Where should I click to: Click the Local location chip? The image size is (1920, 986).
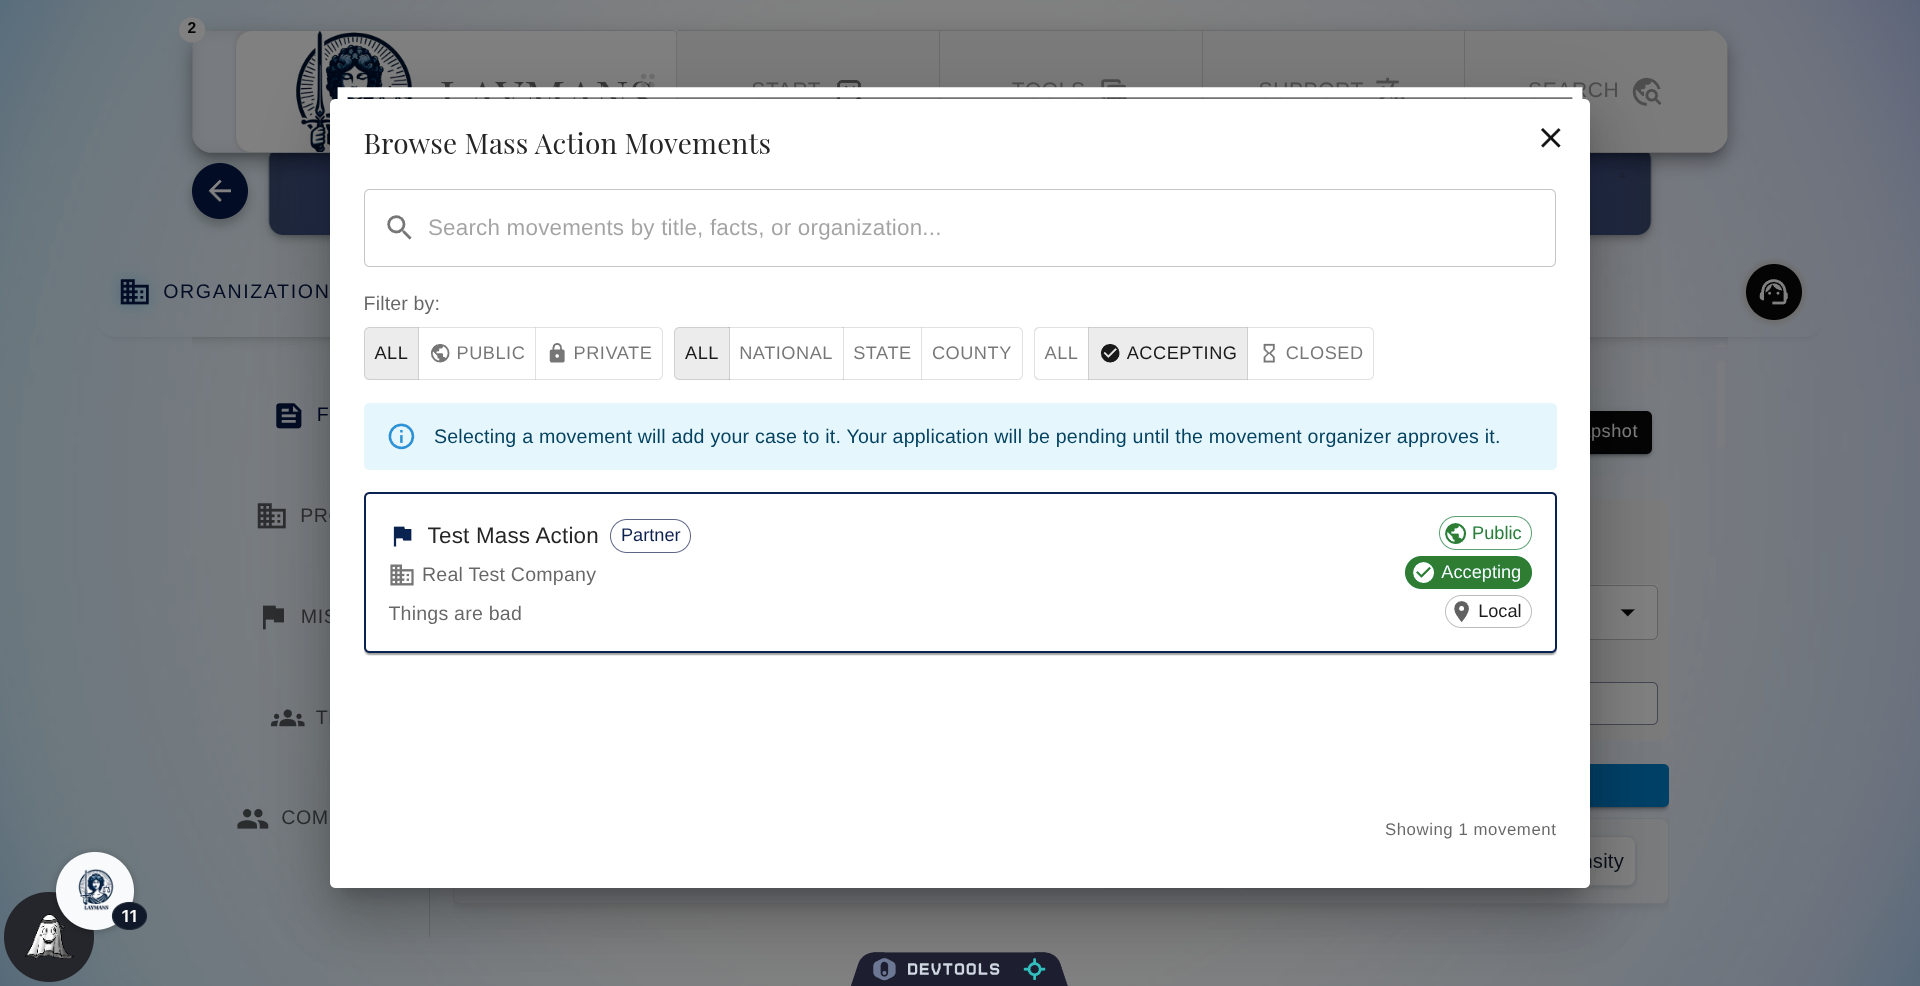pos(1488,611)
